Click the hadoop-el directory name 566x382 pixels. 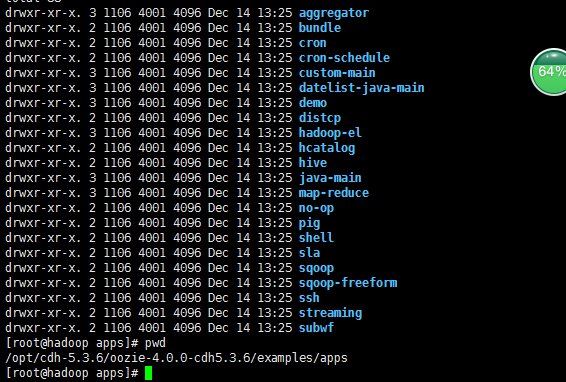(330, 133)
